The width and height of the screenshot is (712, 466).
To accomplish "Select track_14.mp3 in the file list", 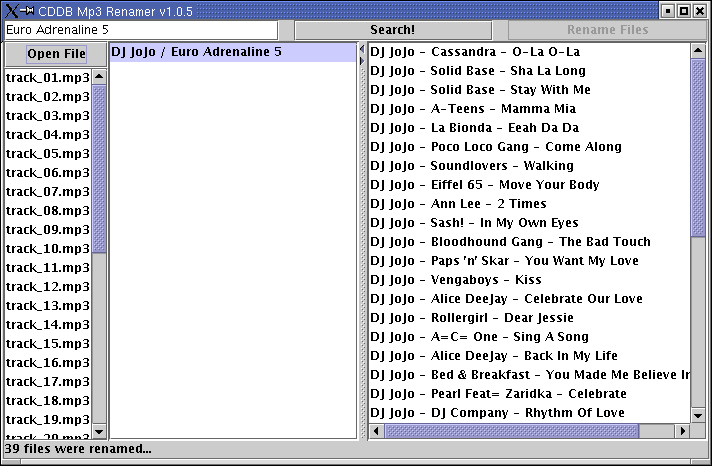I will coord(48,325).
